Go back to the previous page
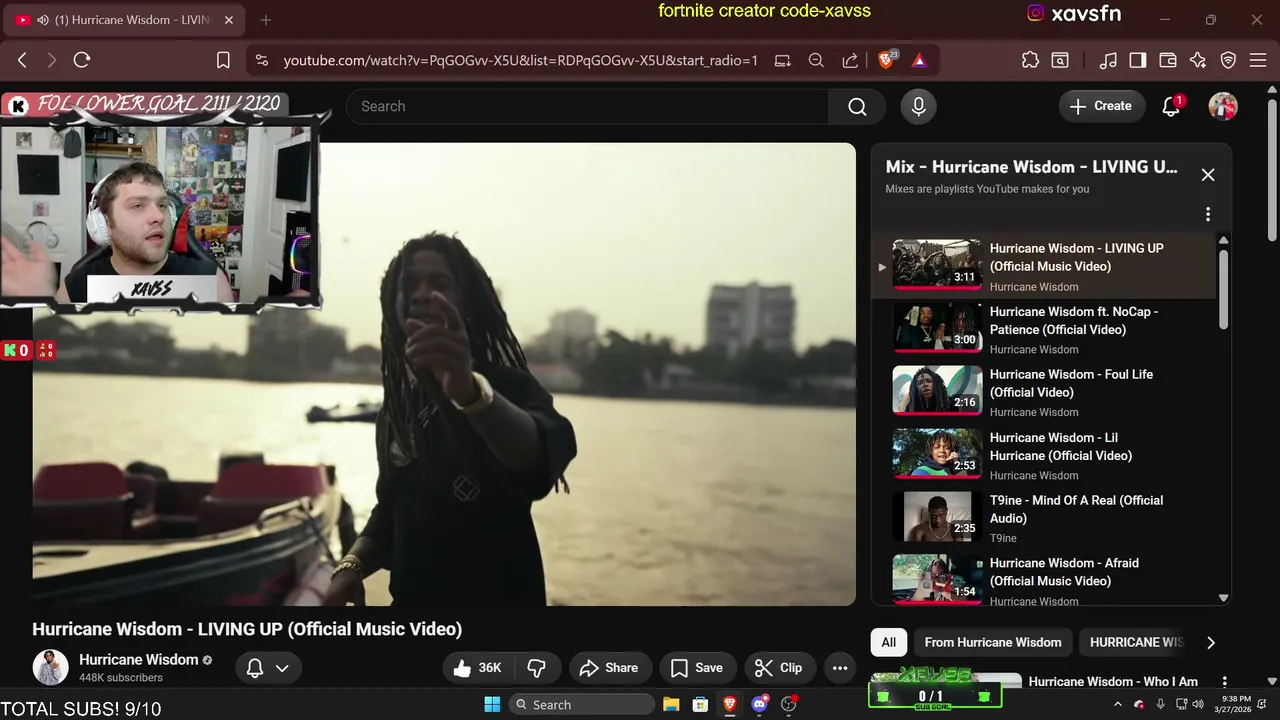1280x720 pixels. pyautogui.click(x=22, y=60)
